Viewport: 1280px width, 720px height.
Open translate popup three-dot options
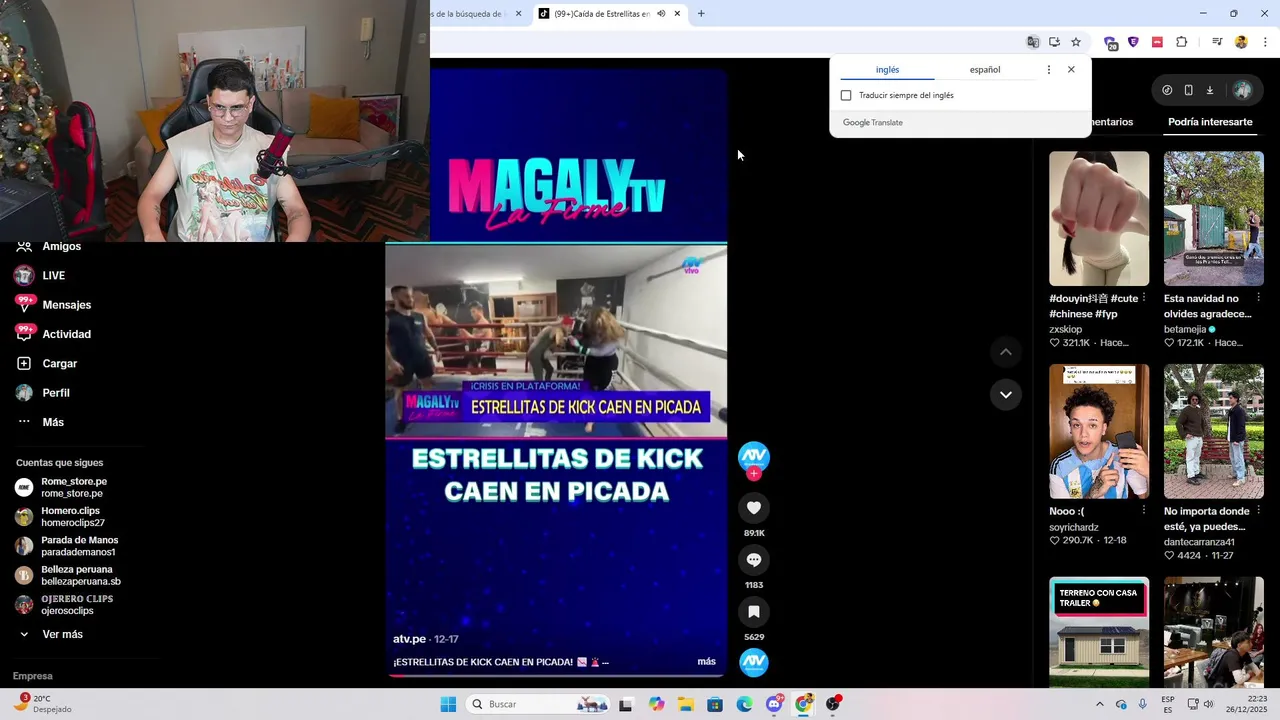click(1048, 70)
